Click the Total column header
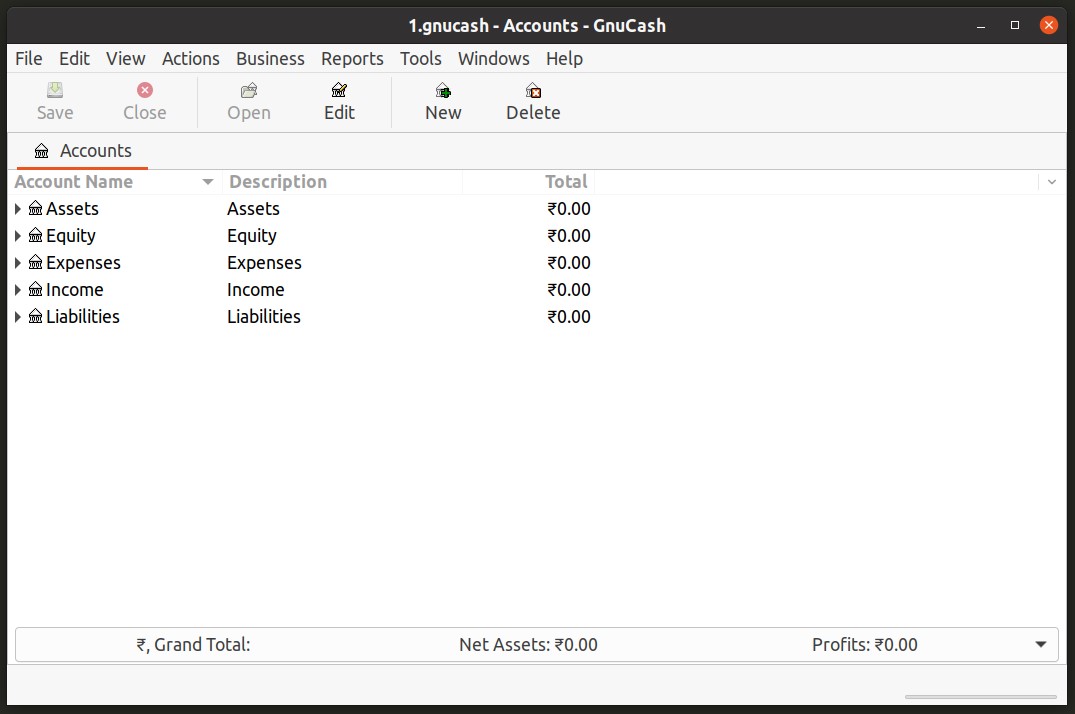1075x714 pixels. 566,182
